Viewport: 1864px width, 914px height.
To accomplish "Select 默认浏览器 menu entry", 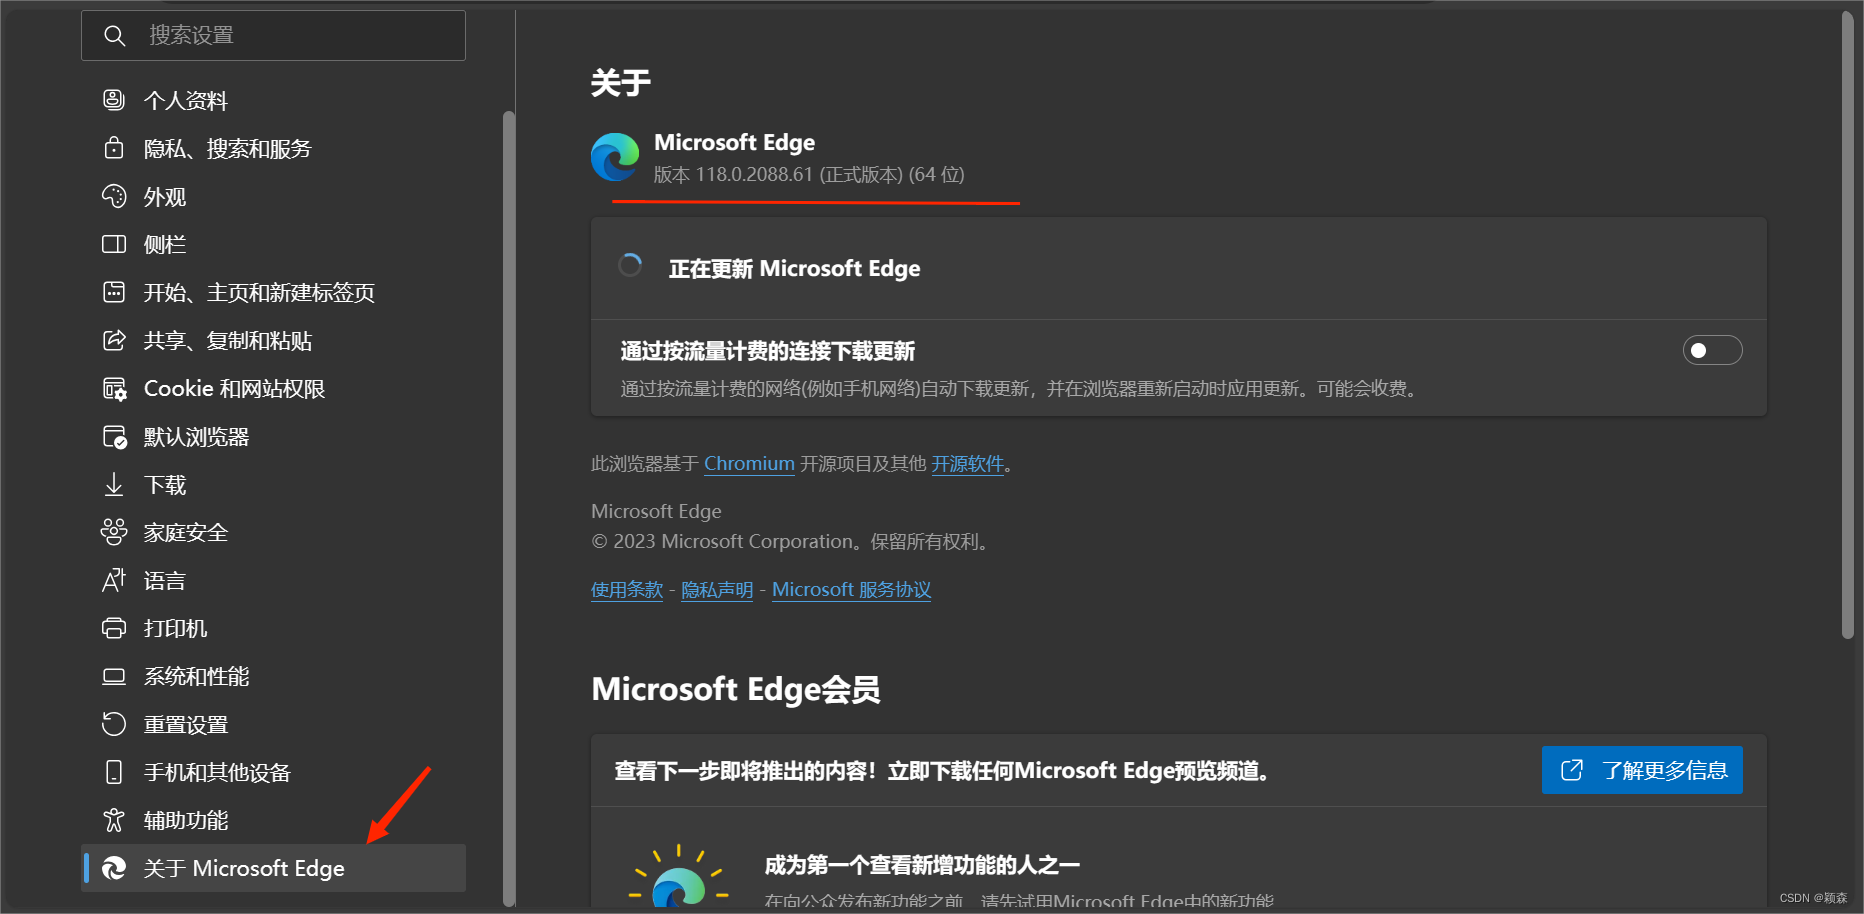I will click(273, 436).
